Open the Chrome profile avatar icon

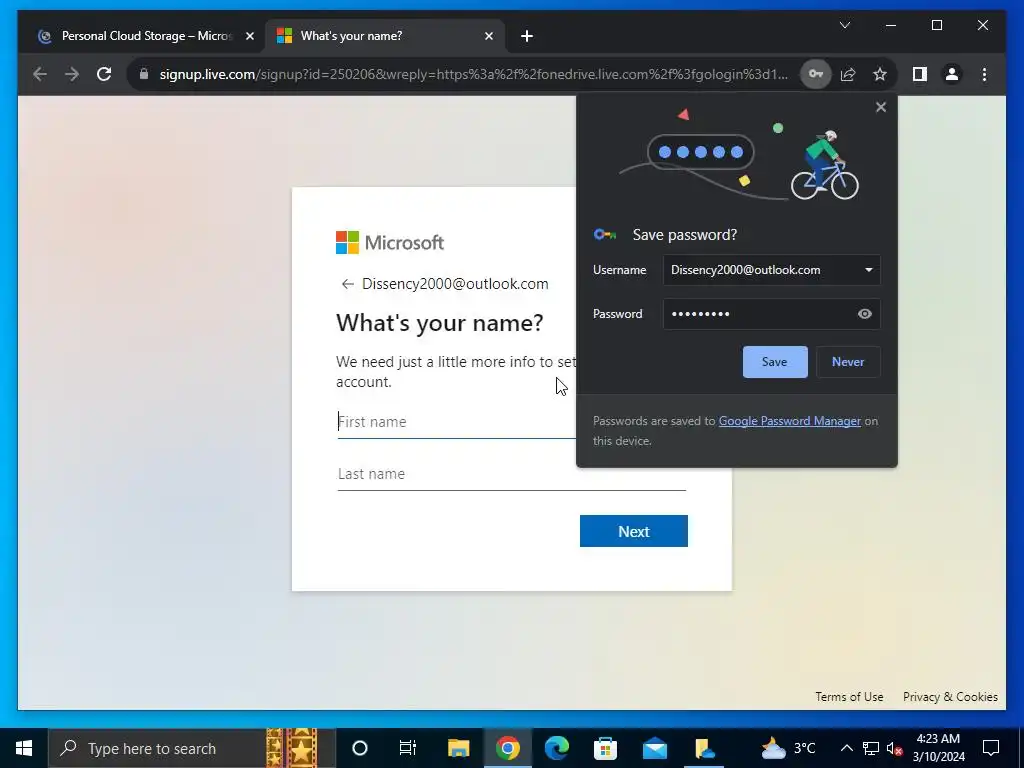(x=952, y=74)
